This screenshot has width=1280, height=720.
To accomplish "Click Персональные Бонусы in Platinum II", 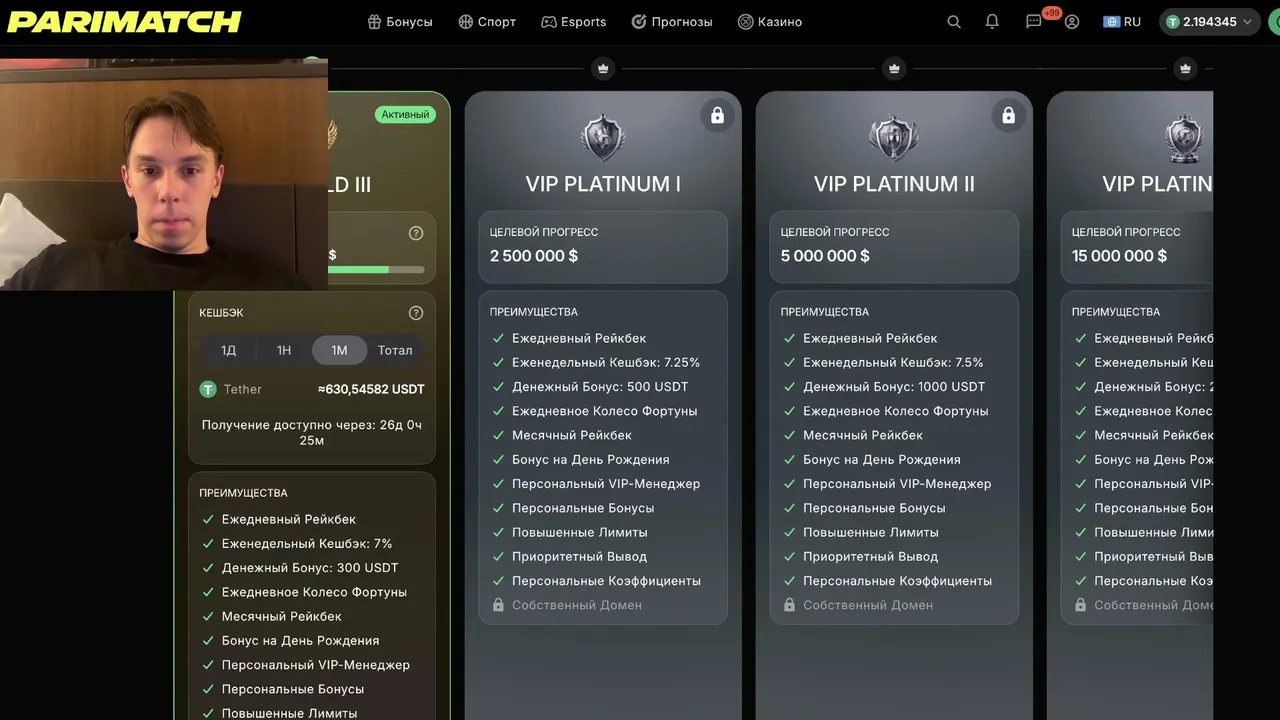I will [874, 508].
